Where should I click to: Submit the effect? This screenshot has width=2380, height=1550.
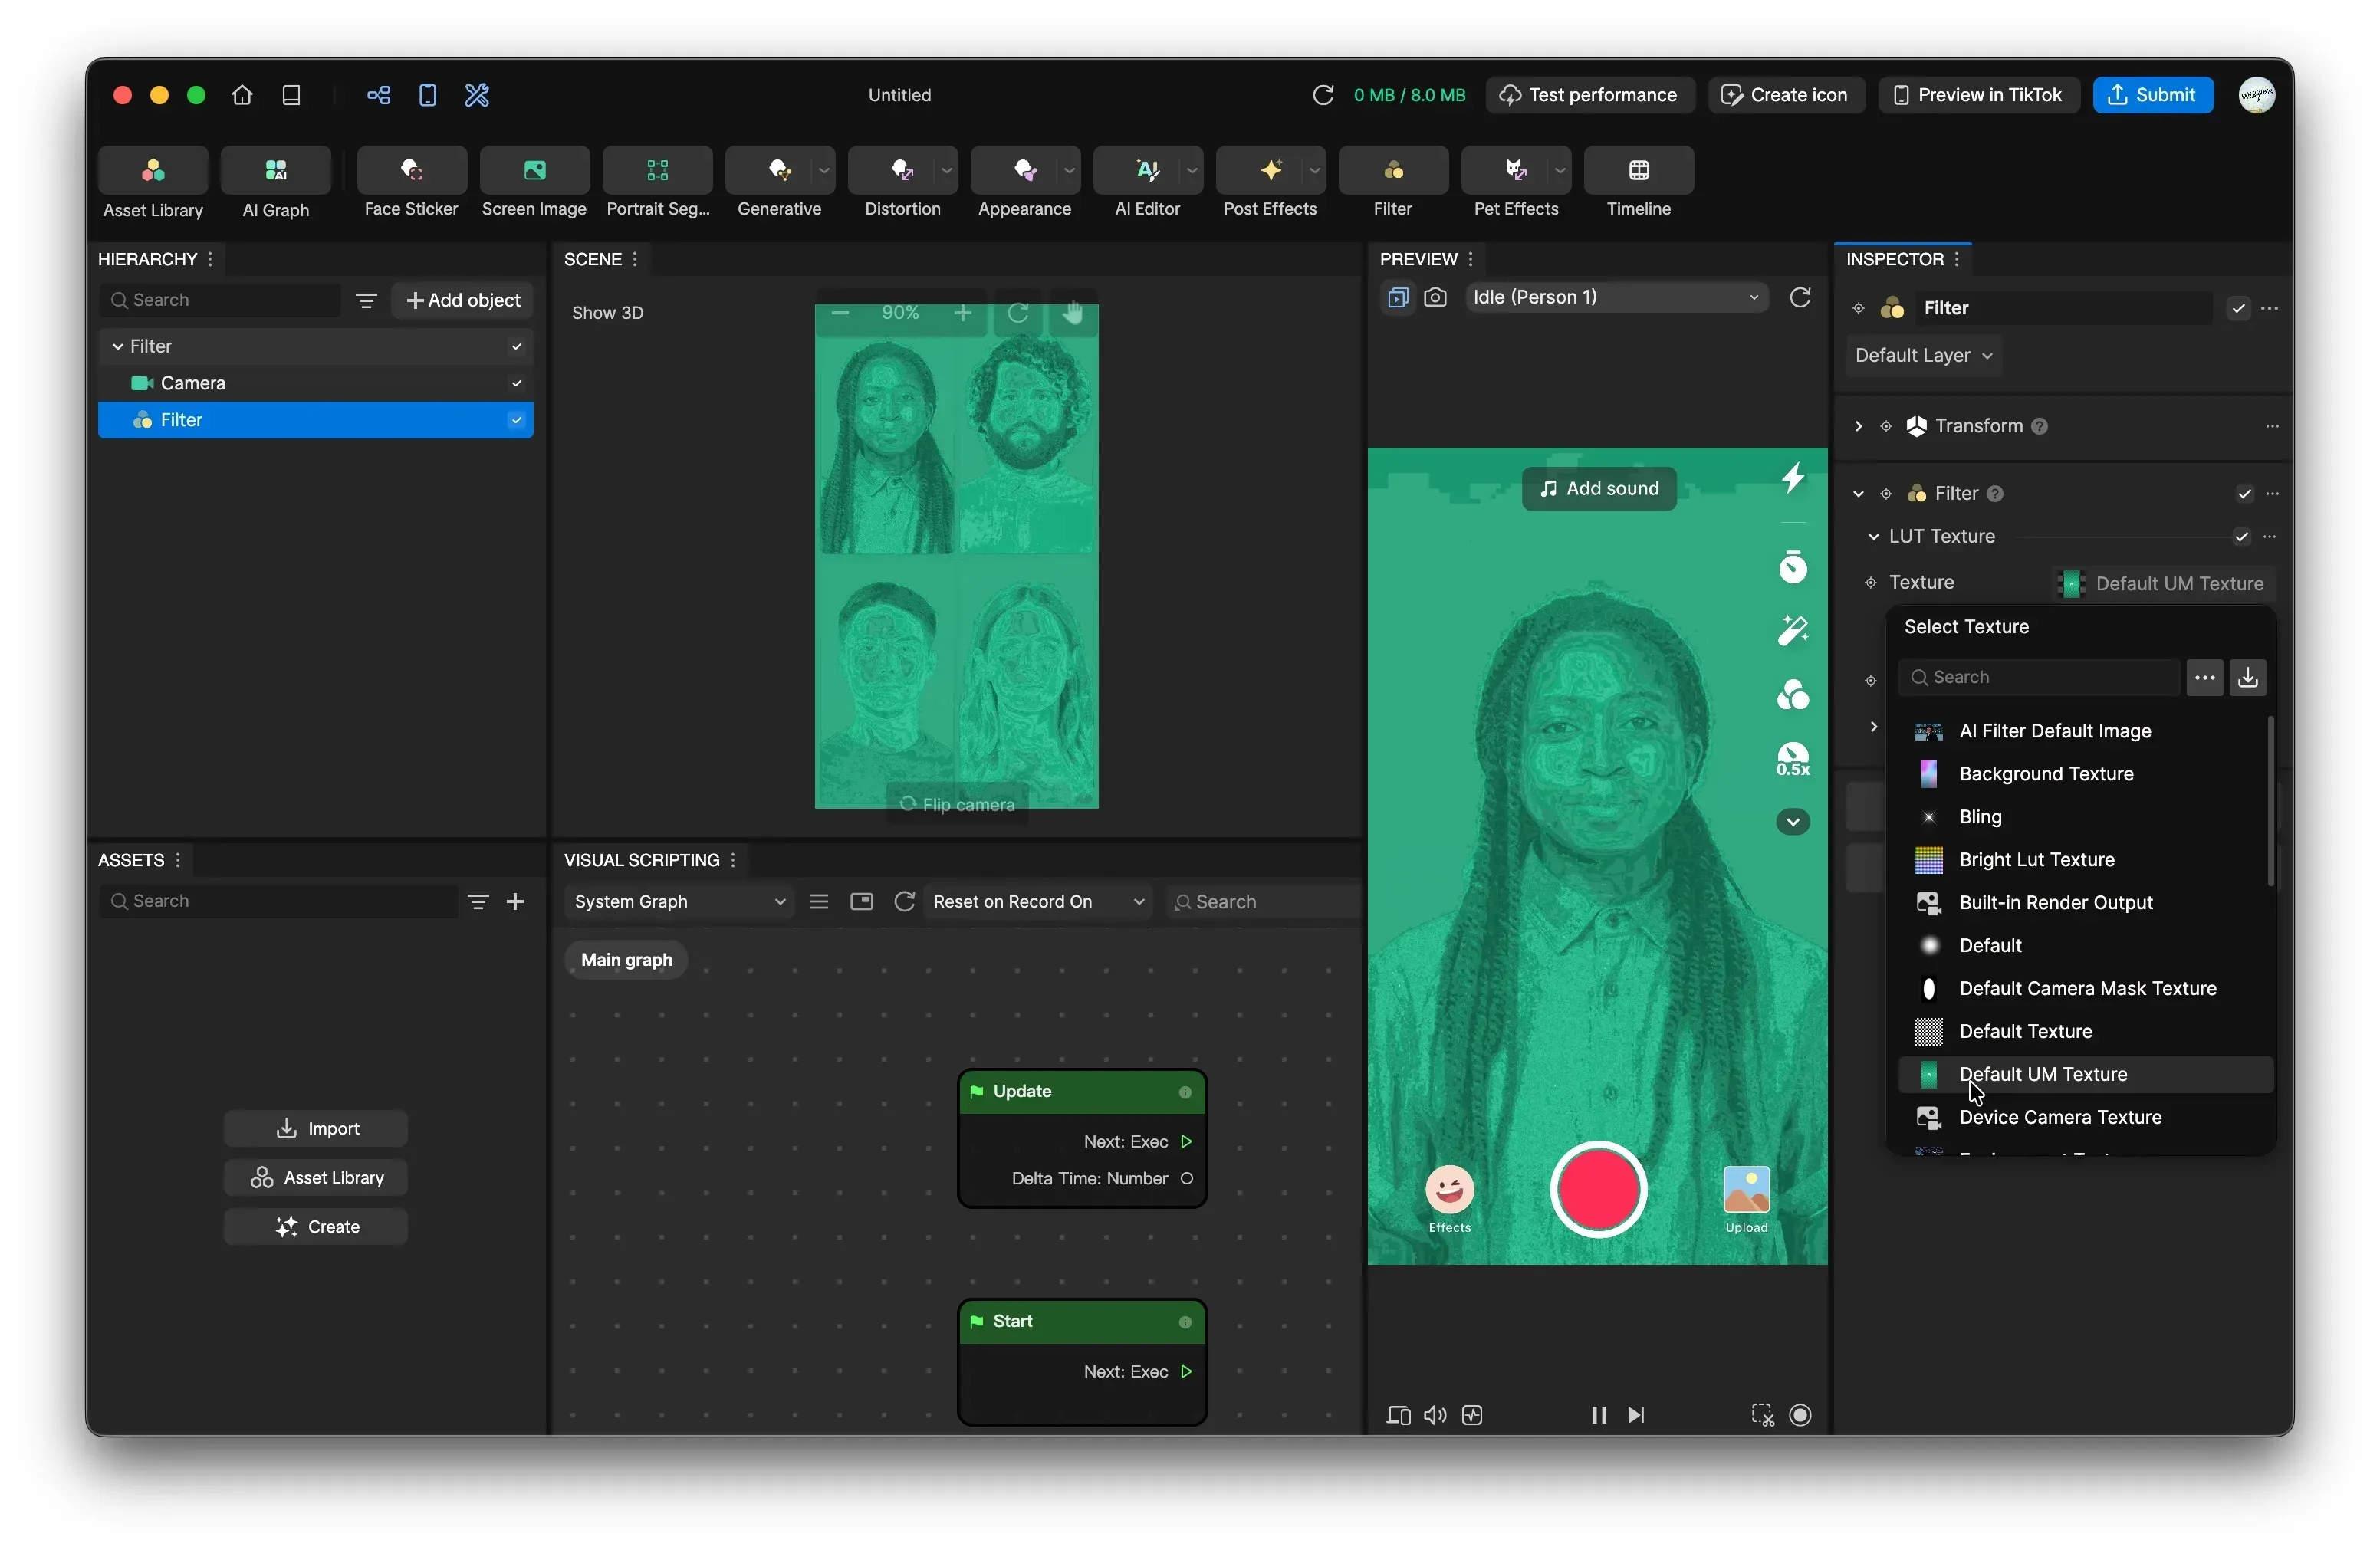pos(2152,95)
